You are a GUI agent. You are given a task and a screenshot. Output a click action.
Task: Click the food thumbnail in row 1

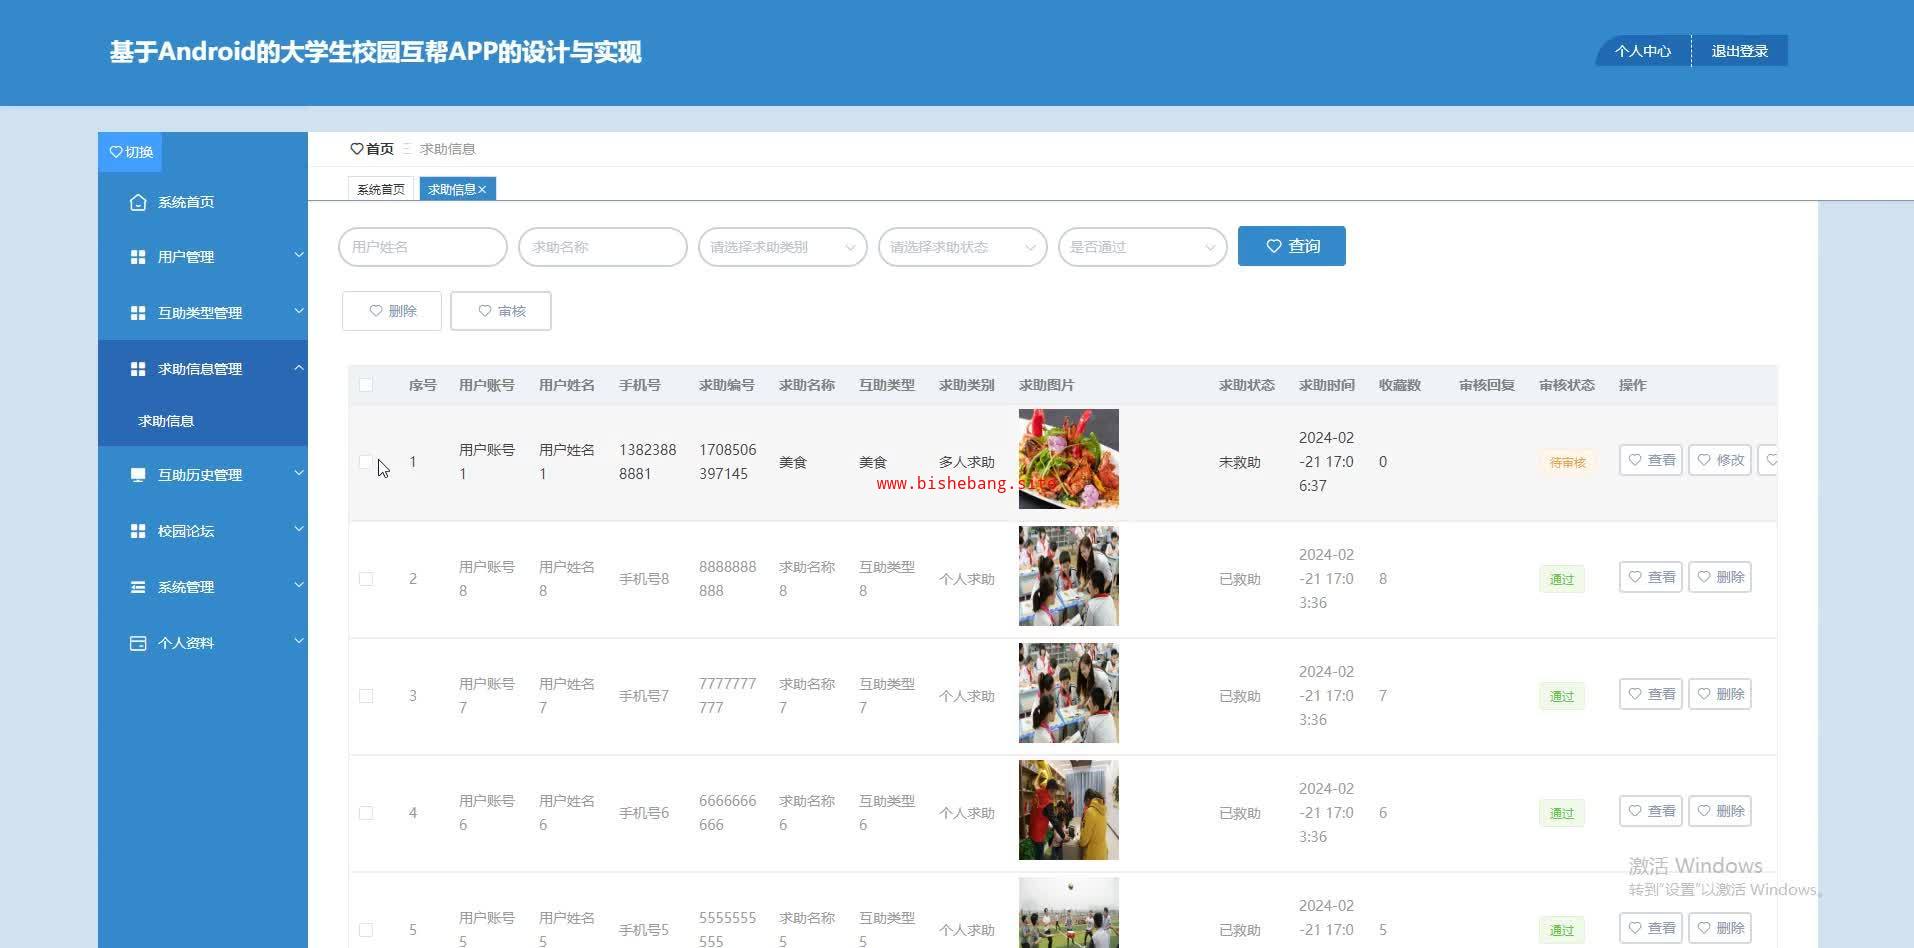tap(1068, 459)
